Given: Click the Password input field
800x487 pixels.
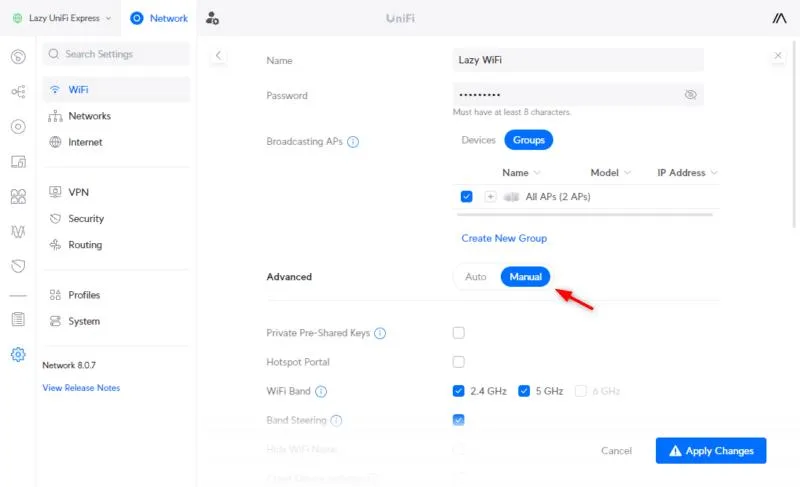Looking at the screenshot, I should pyautogui.click(x=578, y=95).
